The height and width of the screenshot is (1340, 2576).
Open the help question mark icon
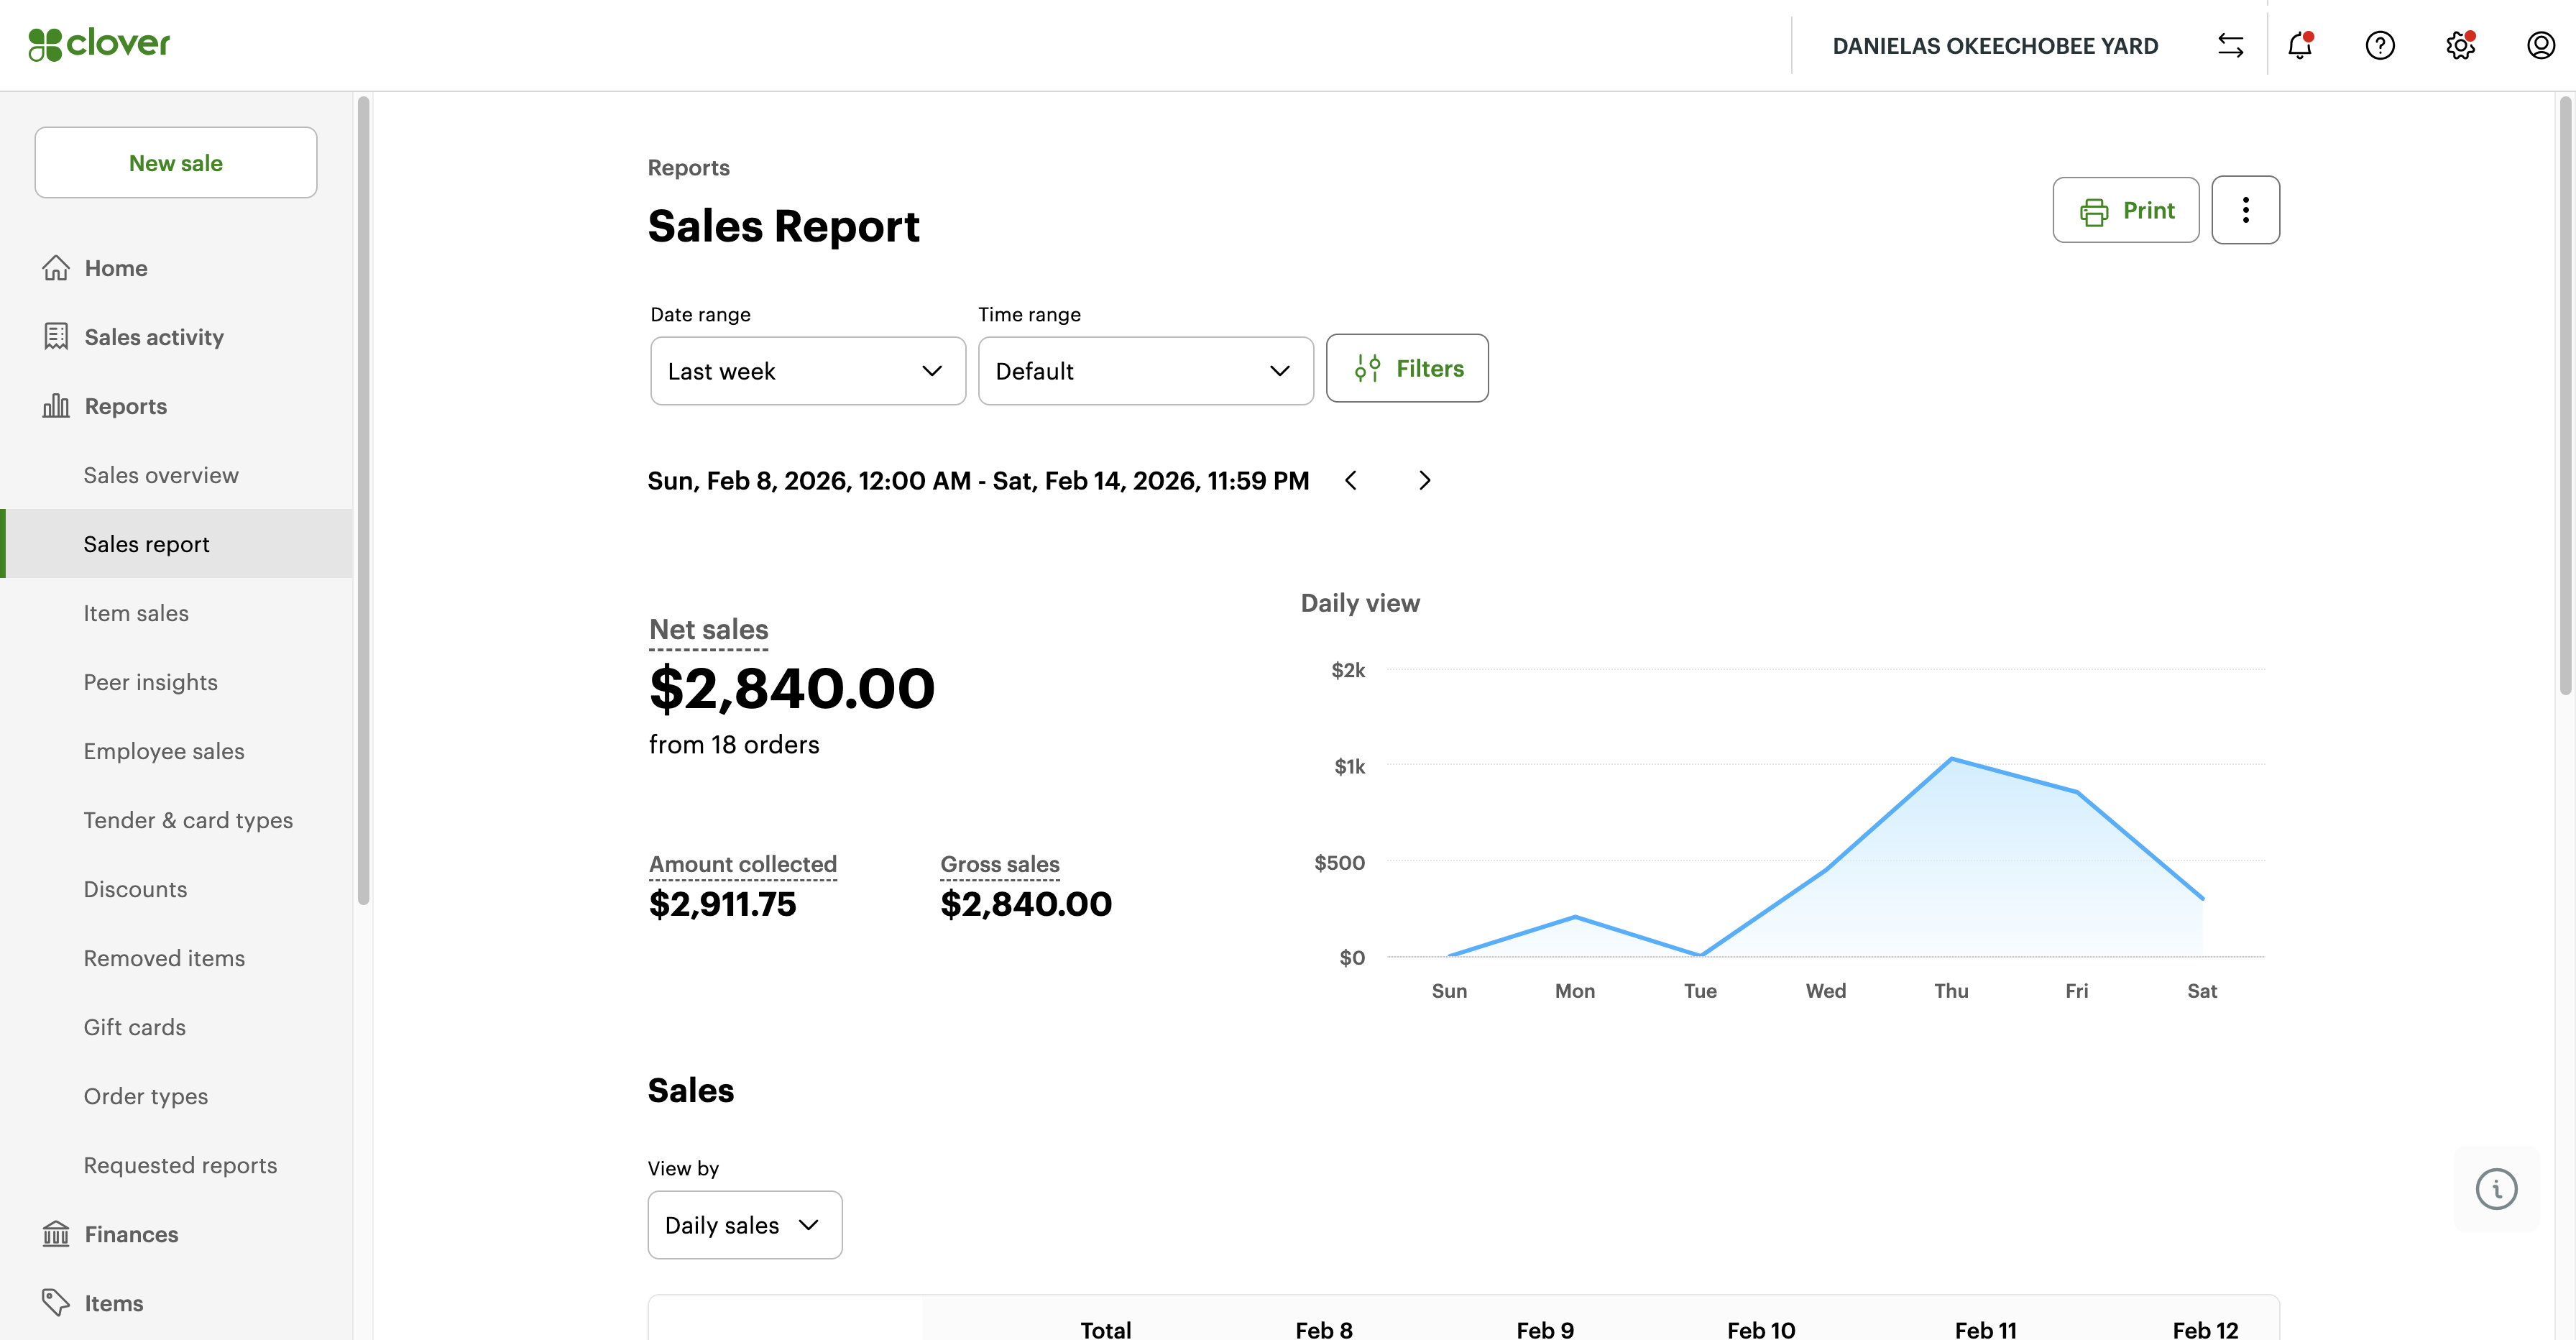[x=2380, y=45]
